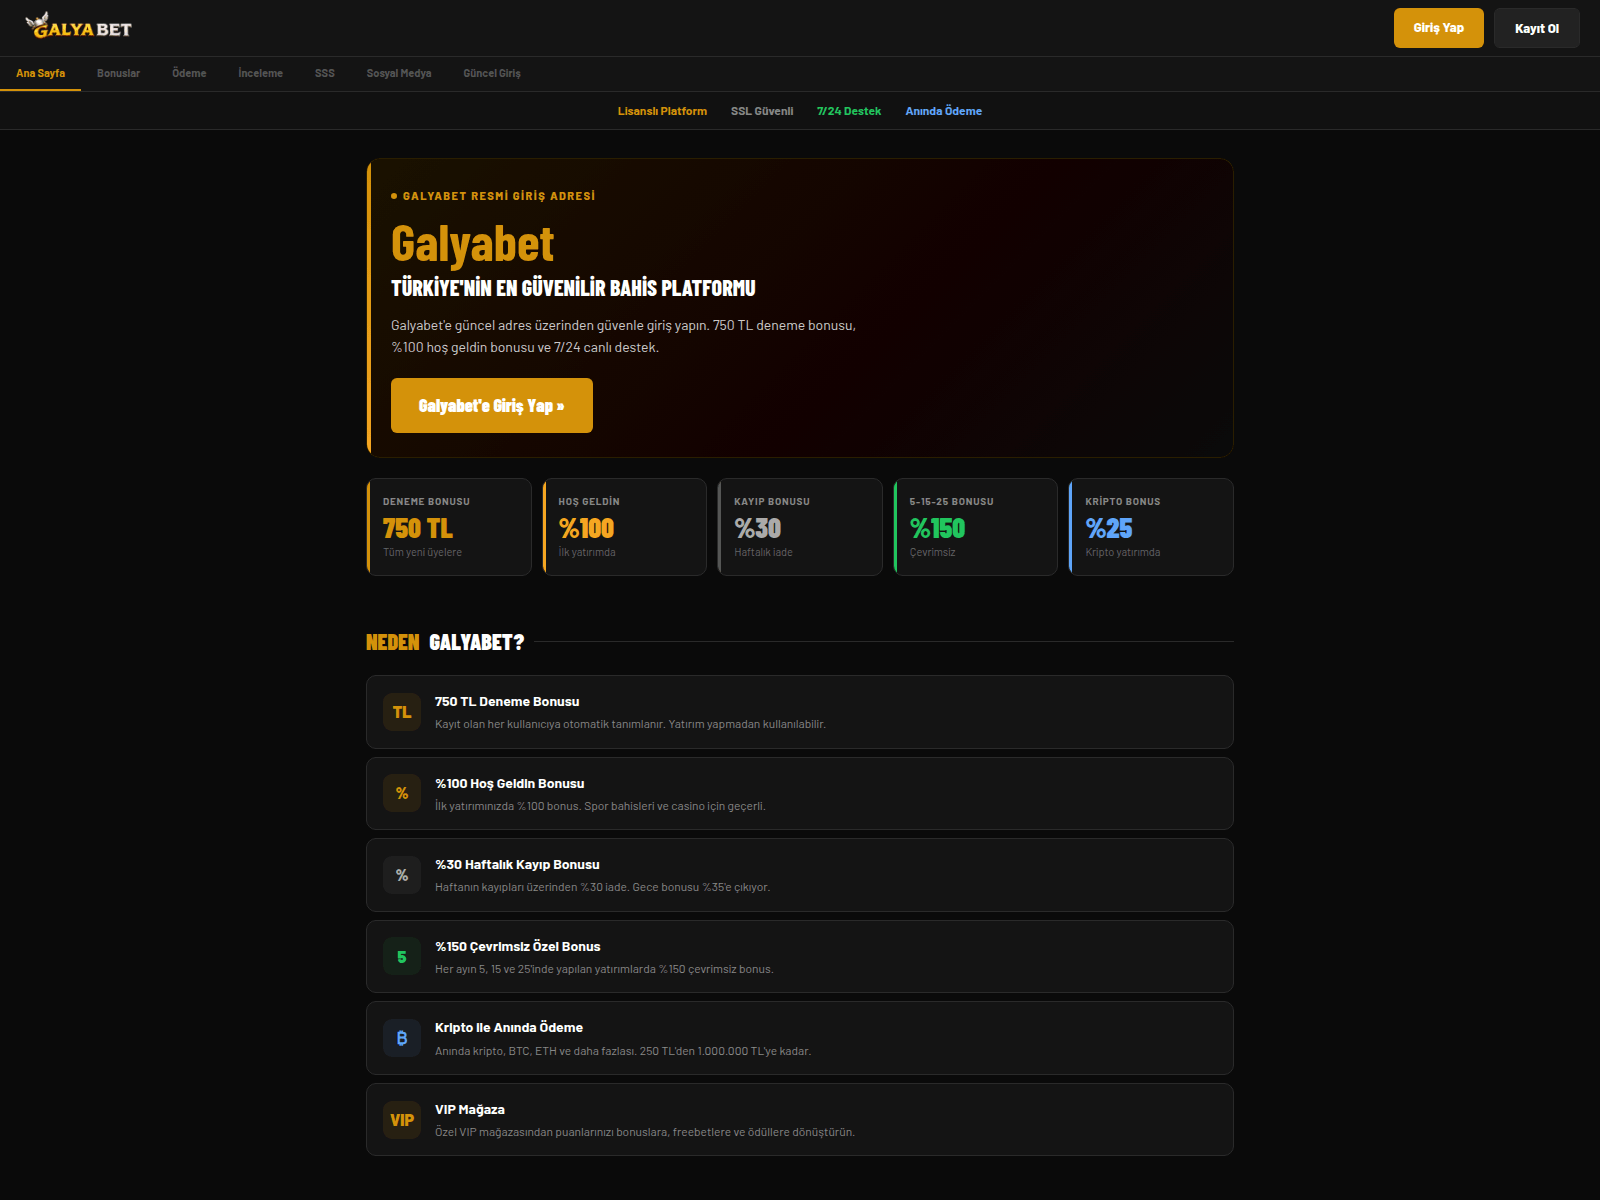Click the %150 Çevrimsiz Özel Bonus title

518,947
